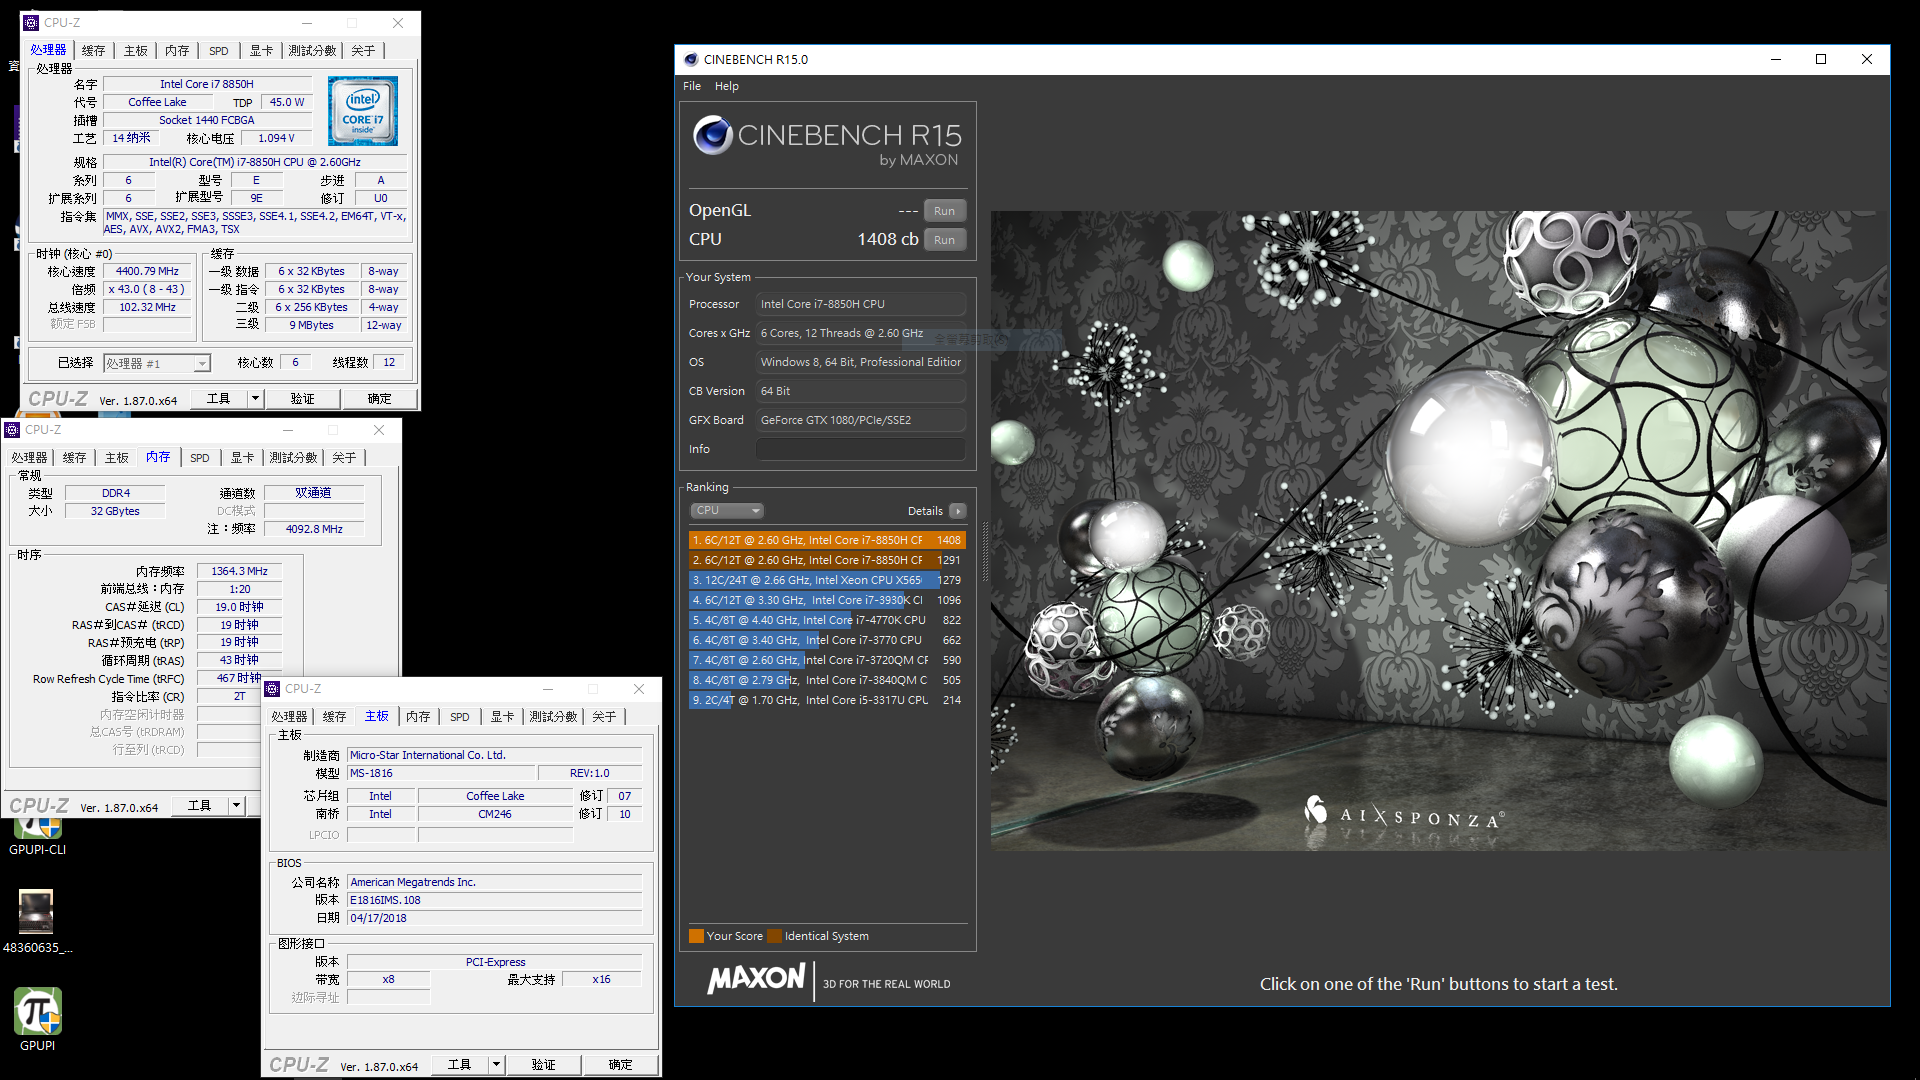Click the BIOS date 04/17/2018
The image size is (1920, 1080).
(494, 918)
